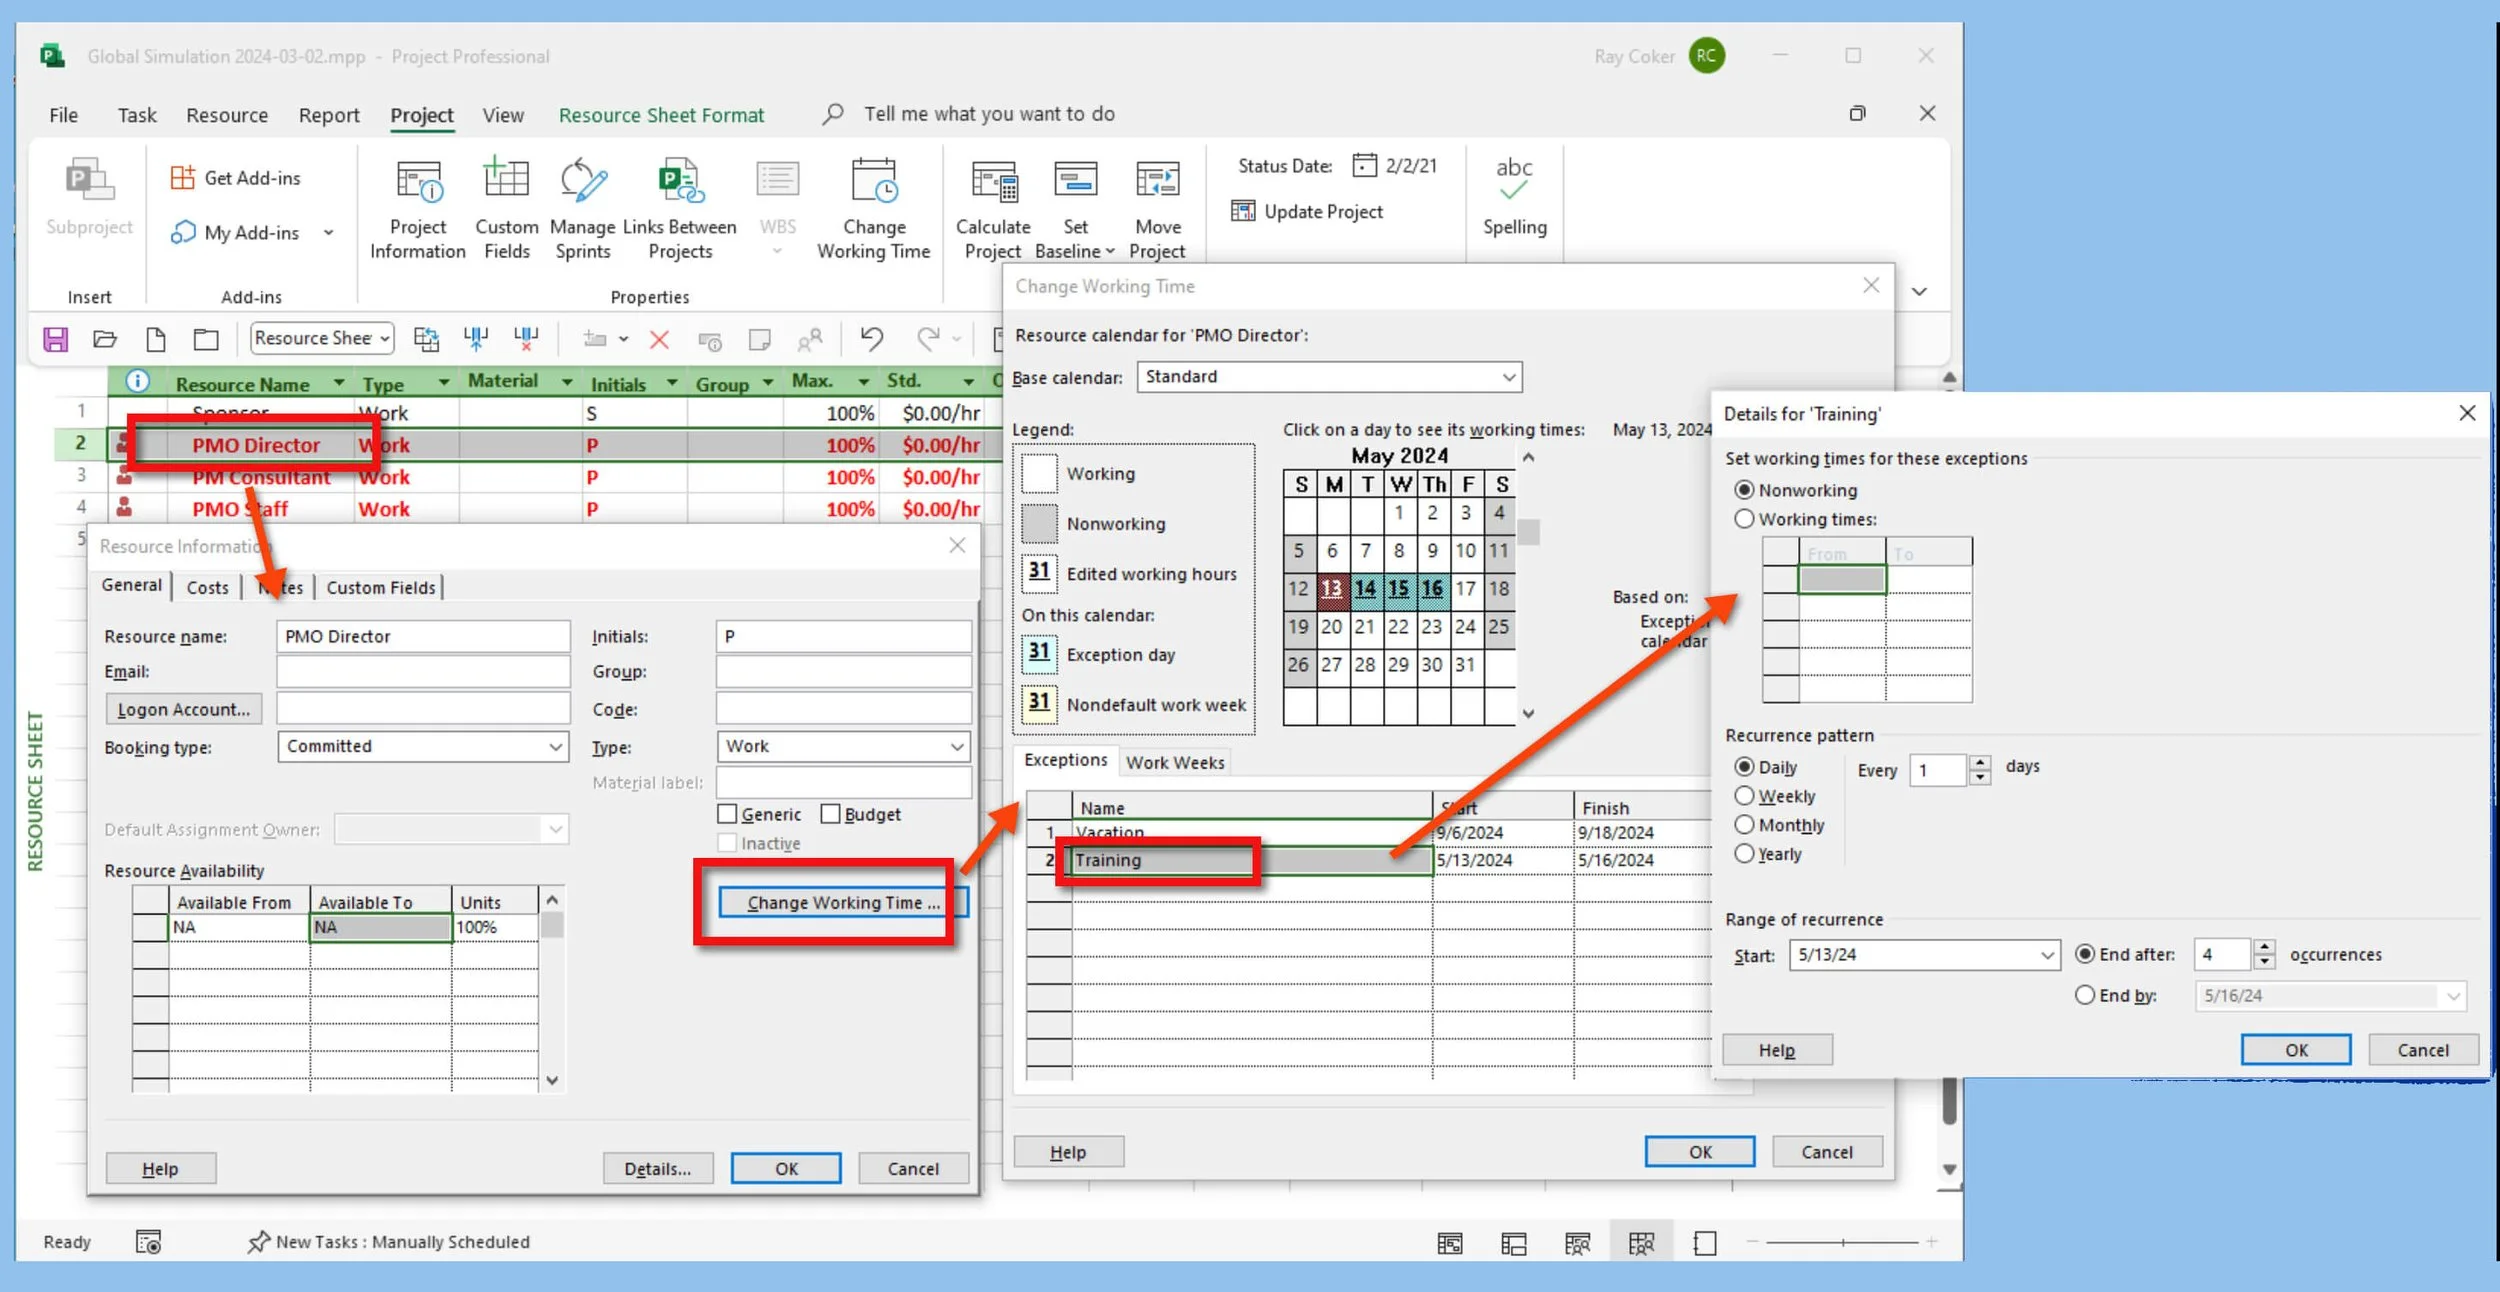Click the Report view icon in status bar
This screenshot has height=1292, width=2500.
(x=1705, y=1243)
